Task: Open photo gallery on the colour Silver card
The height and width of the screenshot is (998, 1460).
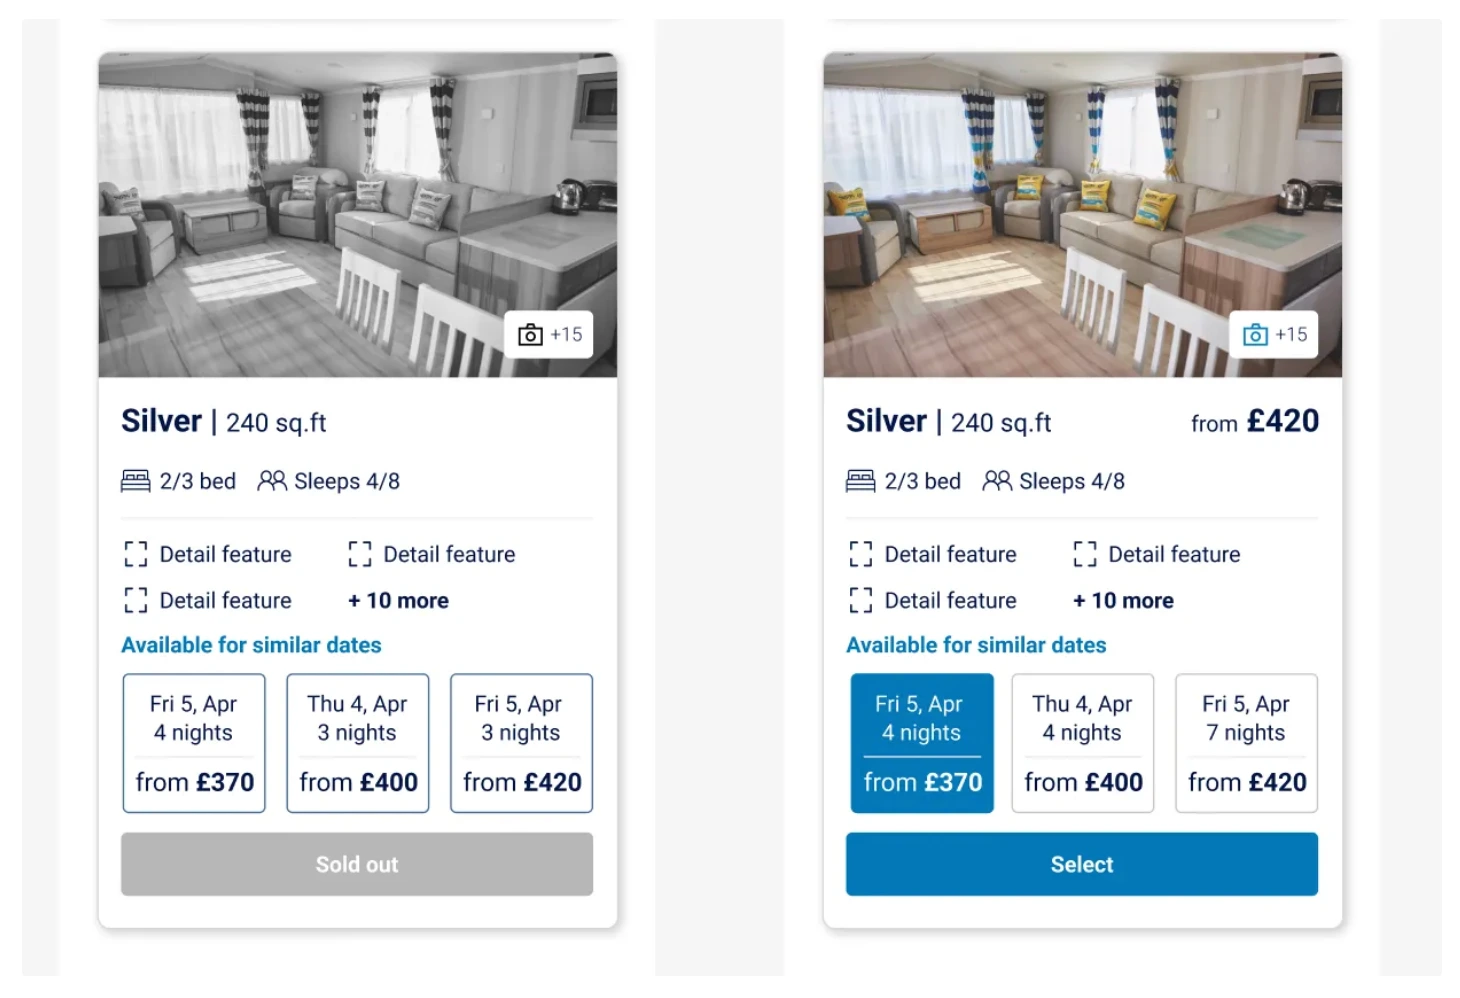Action: pos(1274,335)
